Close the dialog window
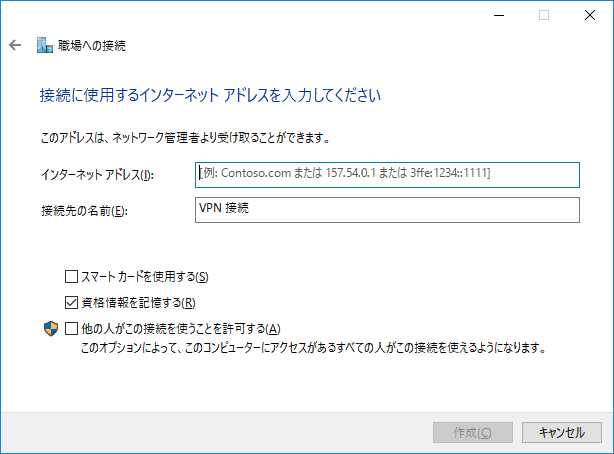 [590, 15]
